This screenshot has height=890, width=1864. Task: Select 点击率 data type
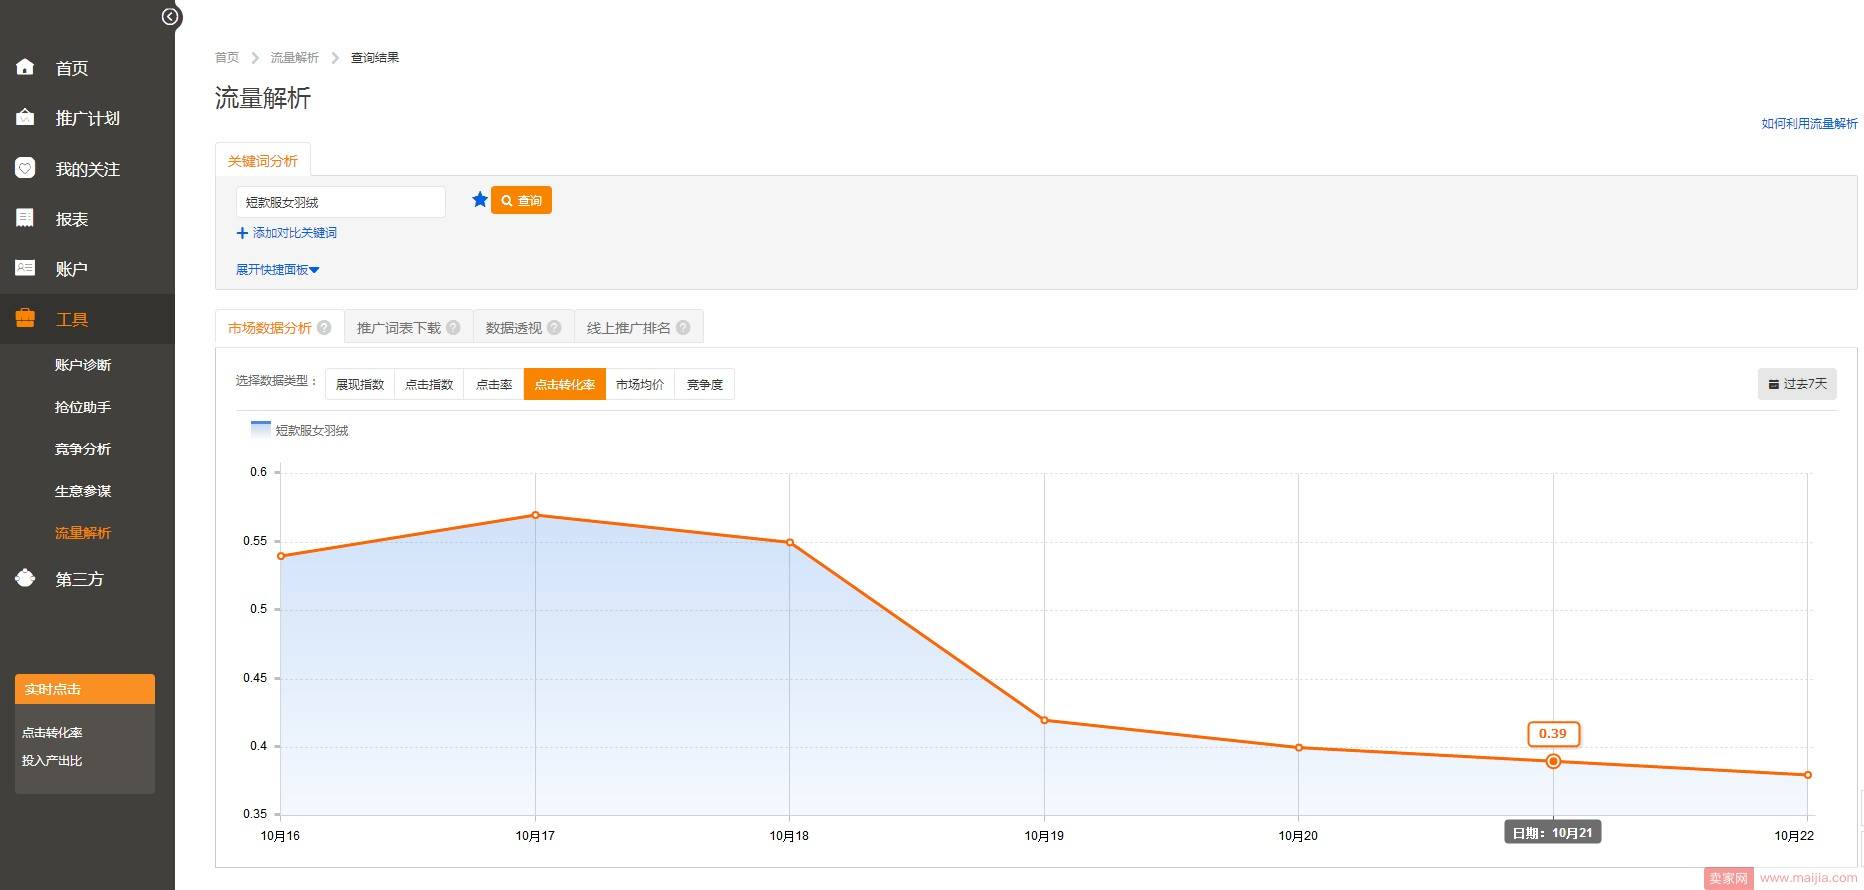coord(494,384)
